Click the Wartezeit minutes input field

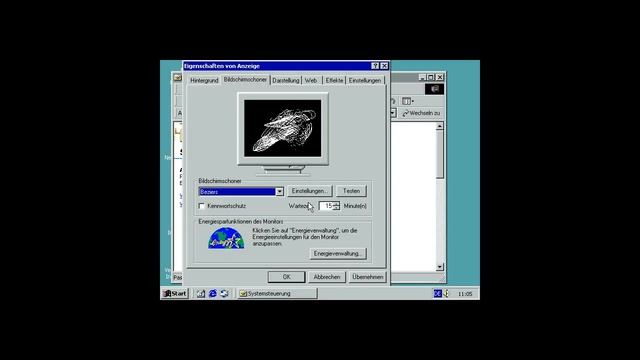click(326, 206)
